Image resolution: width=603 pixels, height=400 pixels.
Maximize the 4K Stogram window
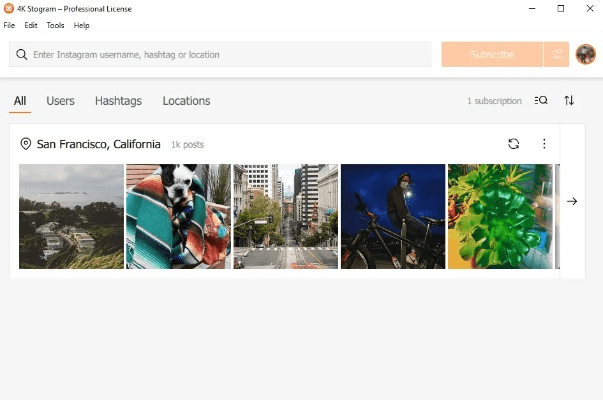pyautogui.click(x=561, y=8)
